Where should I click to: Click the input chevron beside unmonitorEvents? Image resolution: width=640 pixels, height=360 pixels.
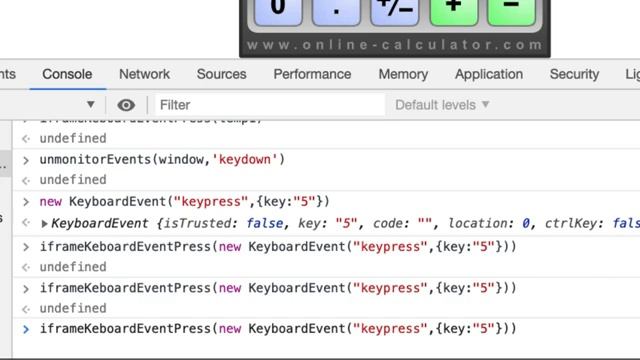tap(26, 160)
